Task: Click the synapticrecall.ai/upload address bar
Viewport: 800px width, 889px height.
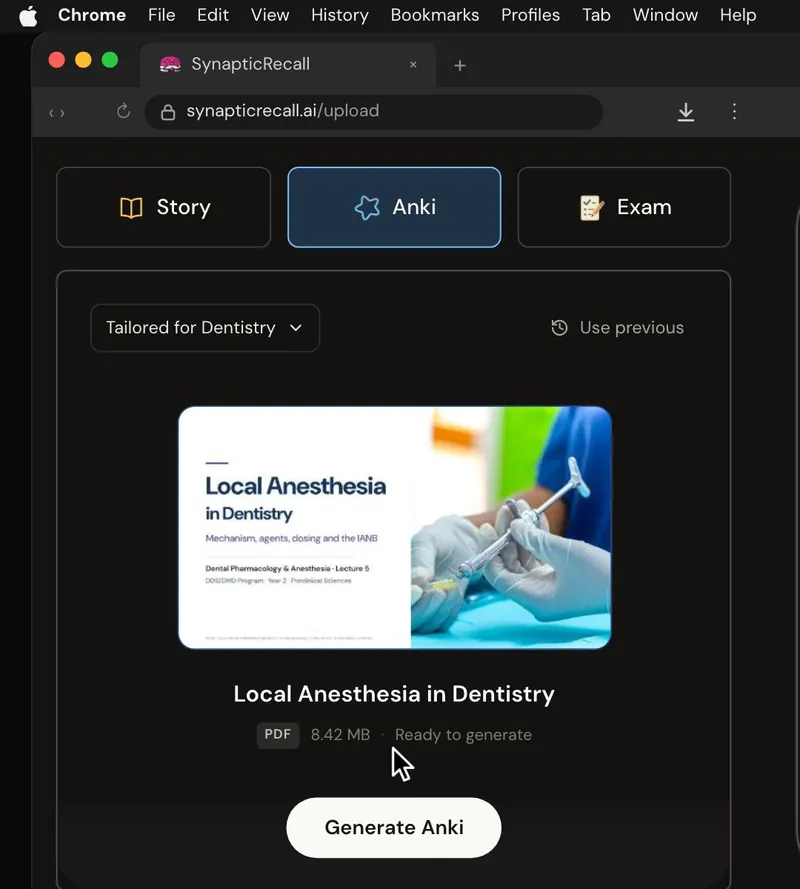Action: pyautogui.click(x=374, y=112)
